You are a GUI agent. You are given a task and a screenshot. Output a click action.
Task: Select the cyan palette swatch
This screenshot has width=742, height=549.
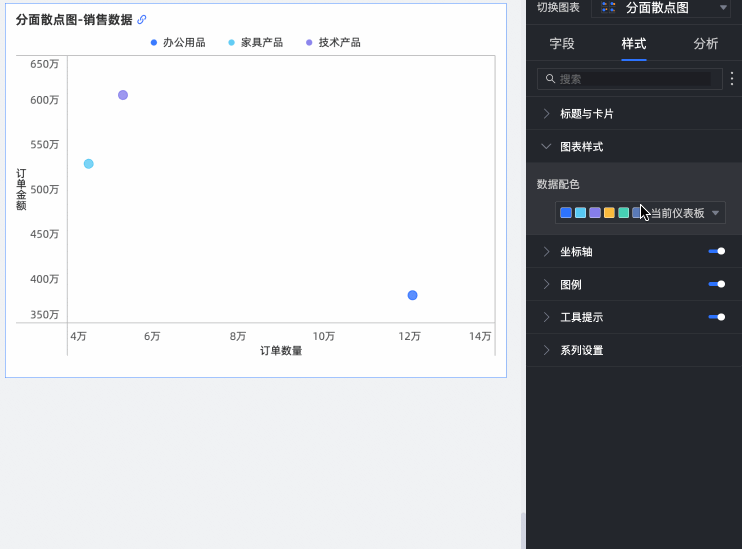click(580, 213)
